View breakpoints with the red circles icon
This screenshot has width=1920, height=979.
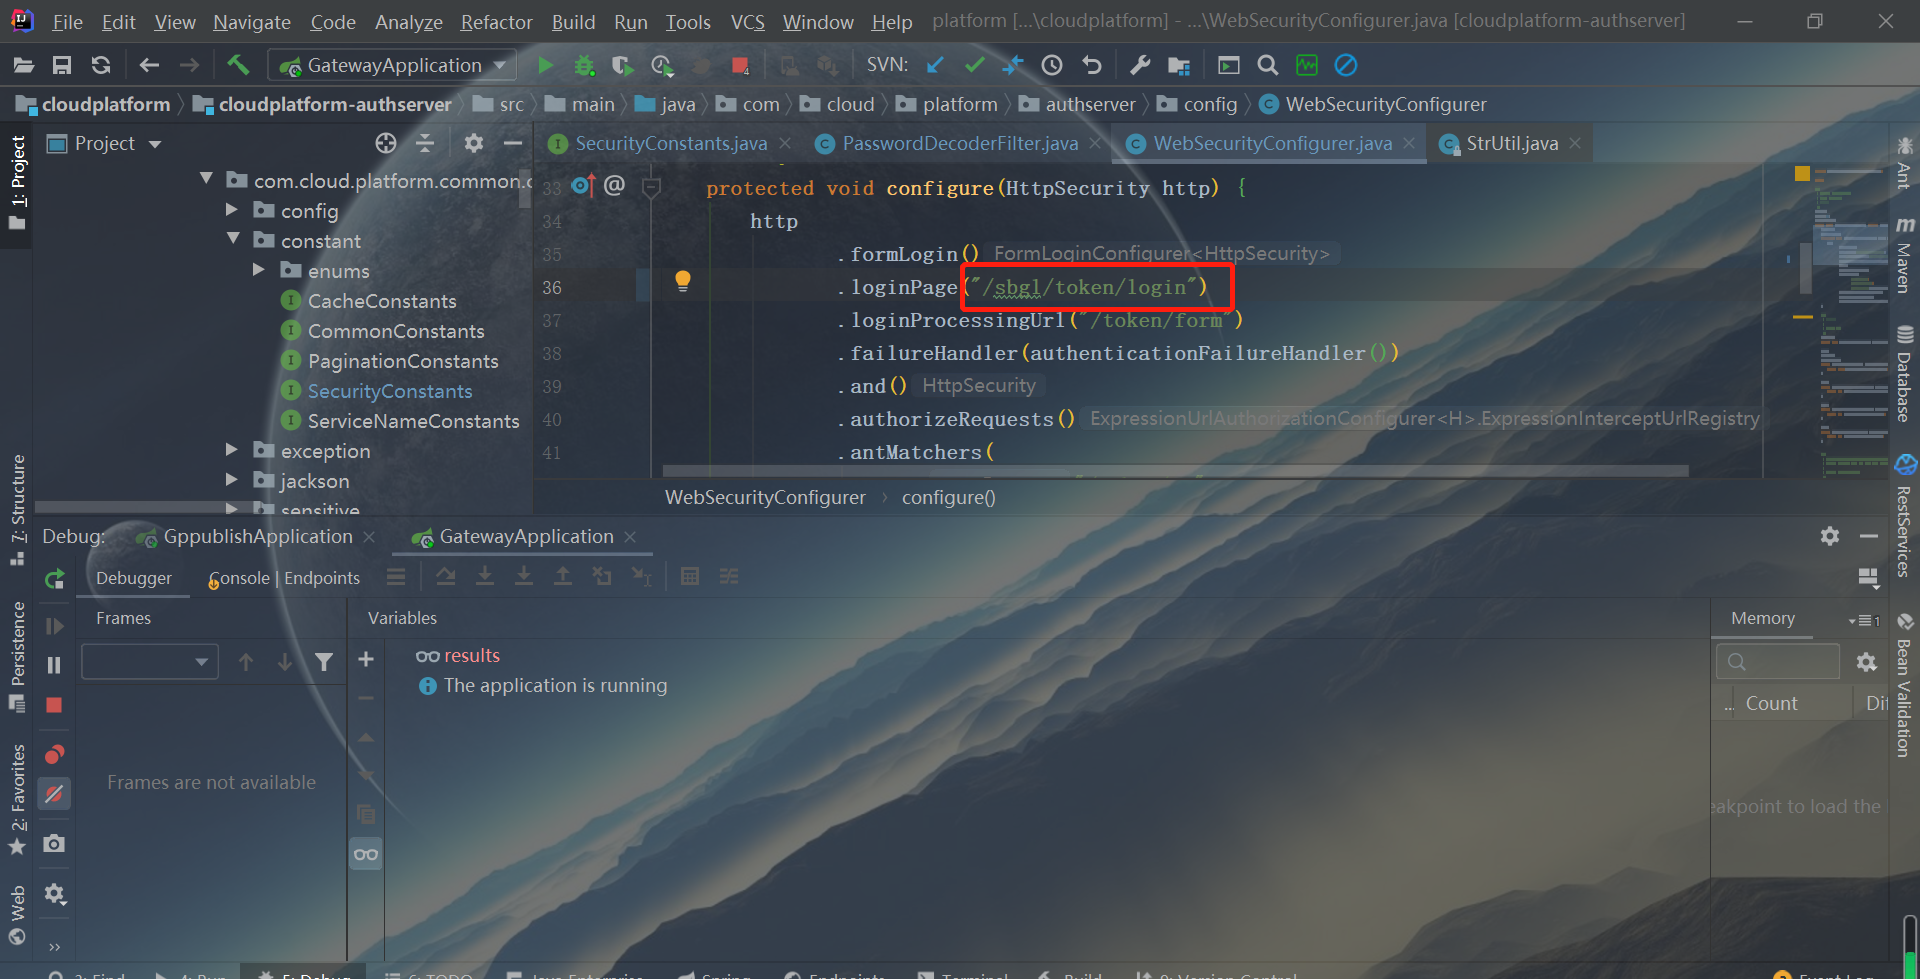tap(54, 753)
